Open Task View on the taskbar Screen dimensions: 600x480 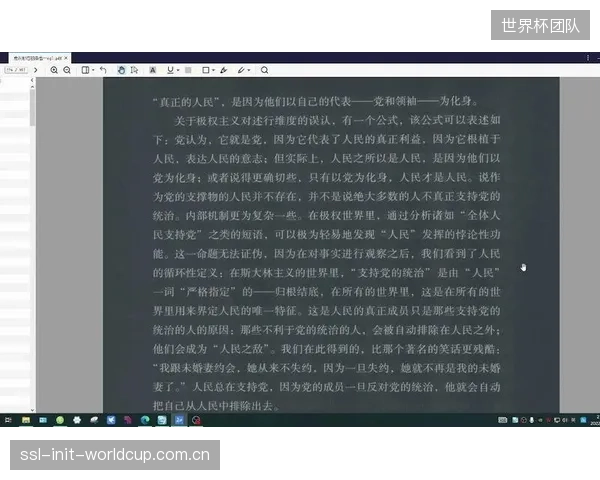tap(8, 420)
